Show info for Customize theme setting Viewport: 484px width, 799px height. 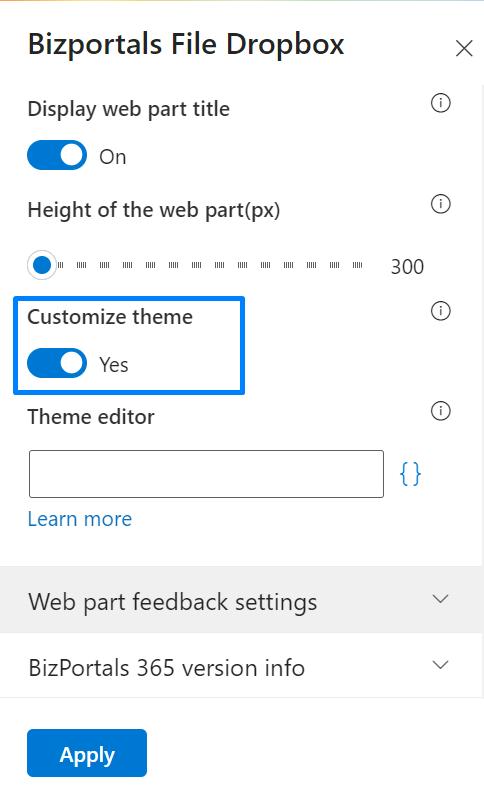[x=441, y=311]
